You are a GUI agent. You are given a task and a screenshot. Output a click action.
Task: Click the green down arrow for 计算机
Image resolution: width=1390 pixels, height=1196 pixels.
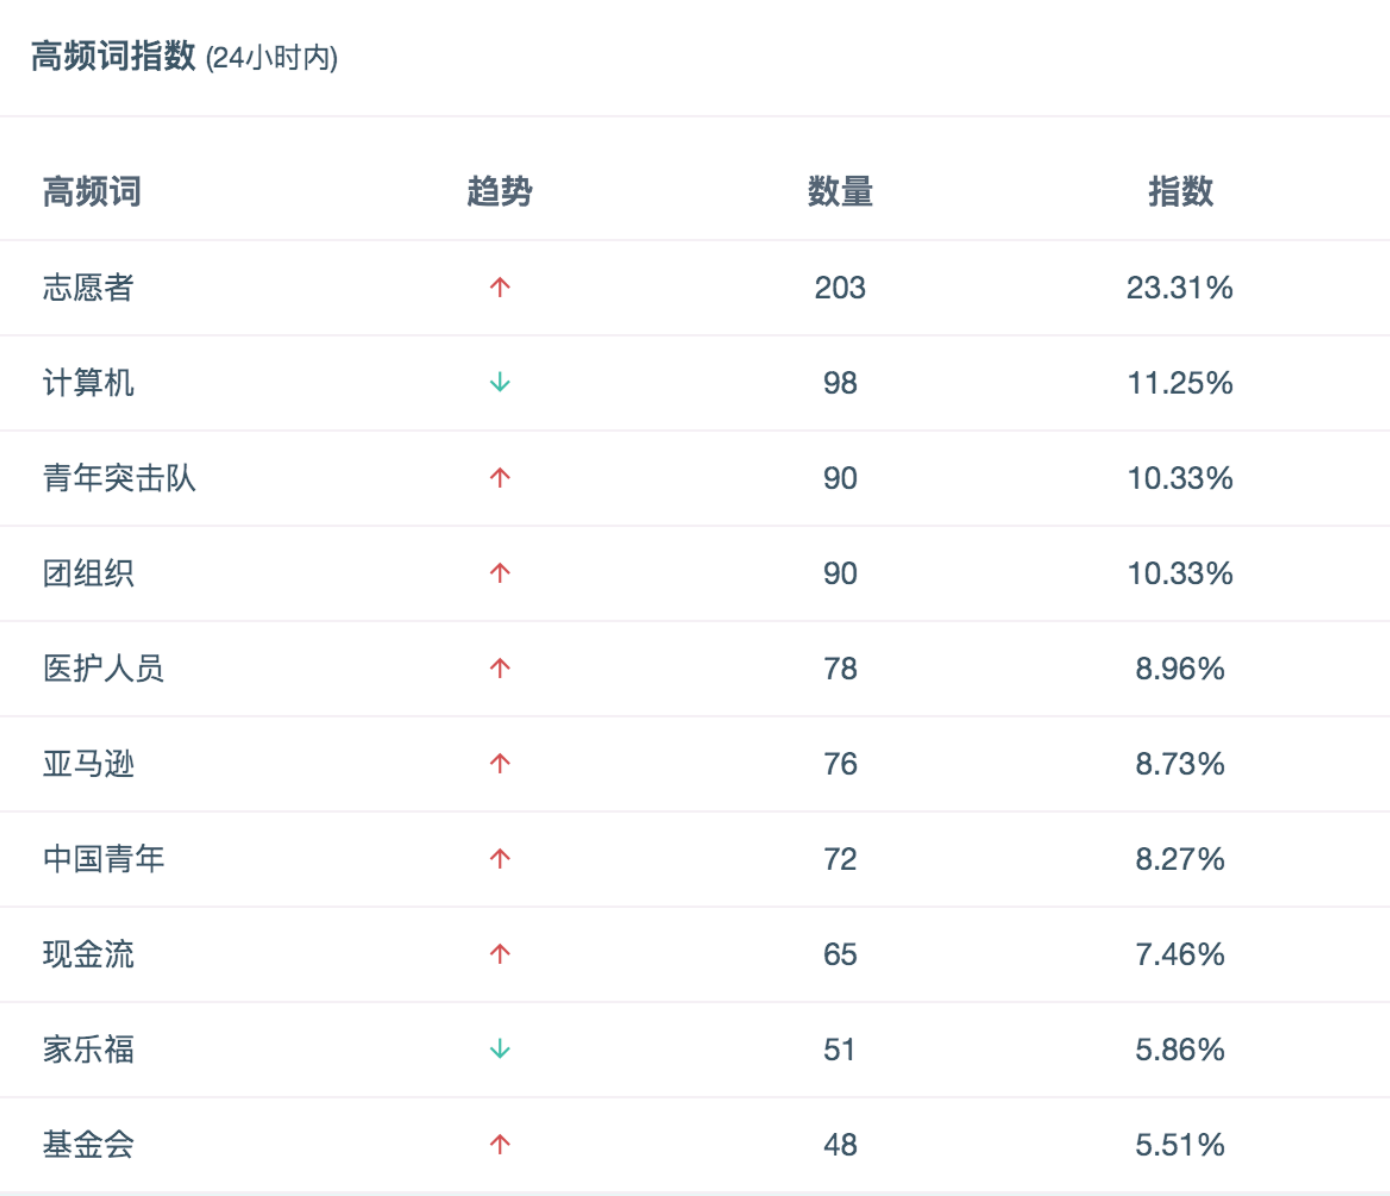[500, 383]
